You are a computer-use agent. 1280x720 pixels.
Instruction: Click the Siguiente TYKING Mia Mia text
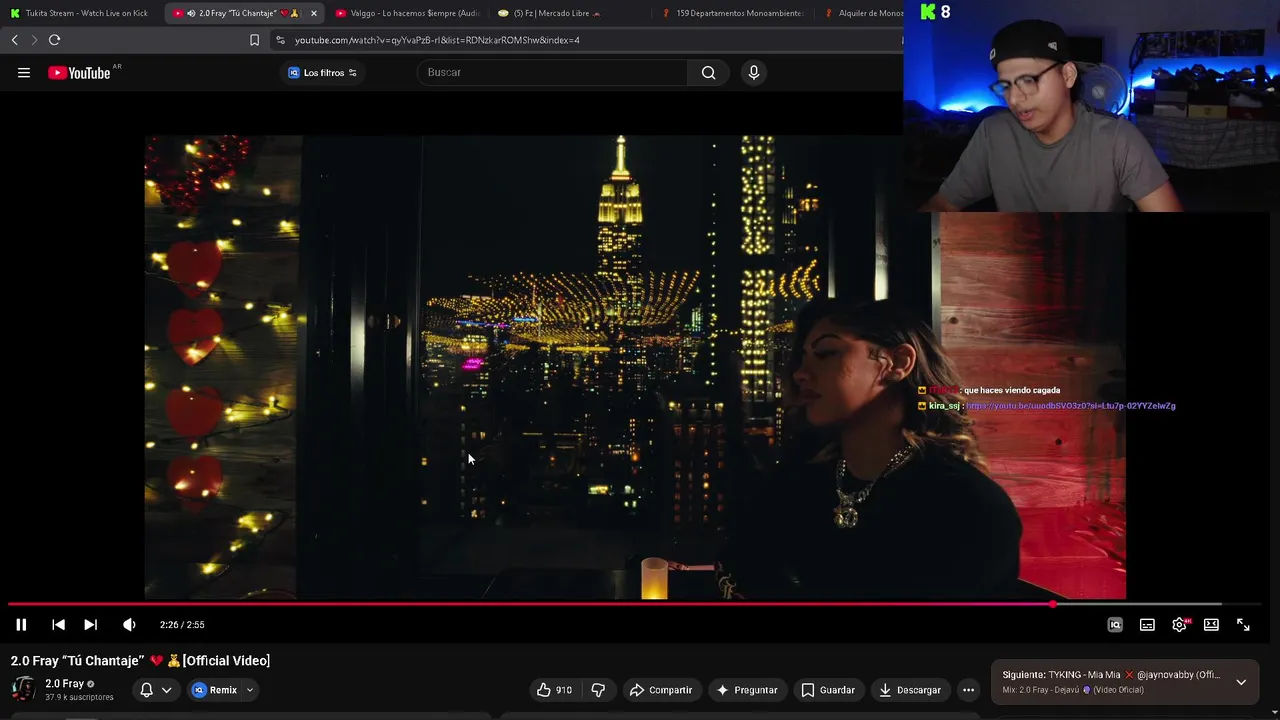(1111, 675)
